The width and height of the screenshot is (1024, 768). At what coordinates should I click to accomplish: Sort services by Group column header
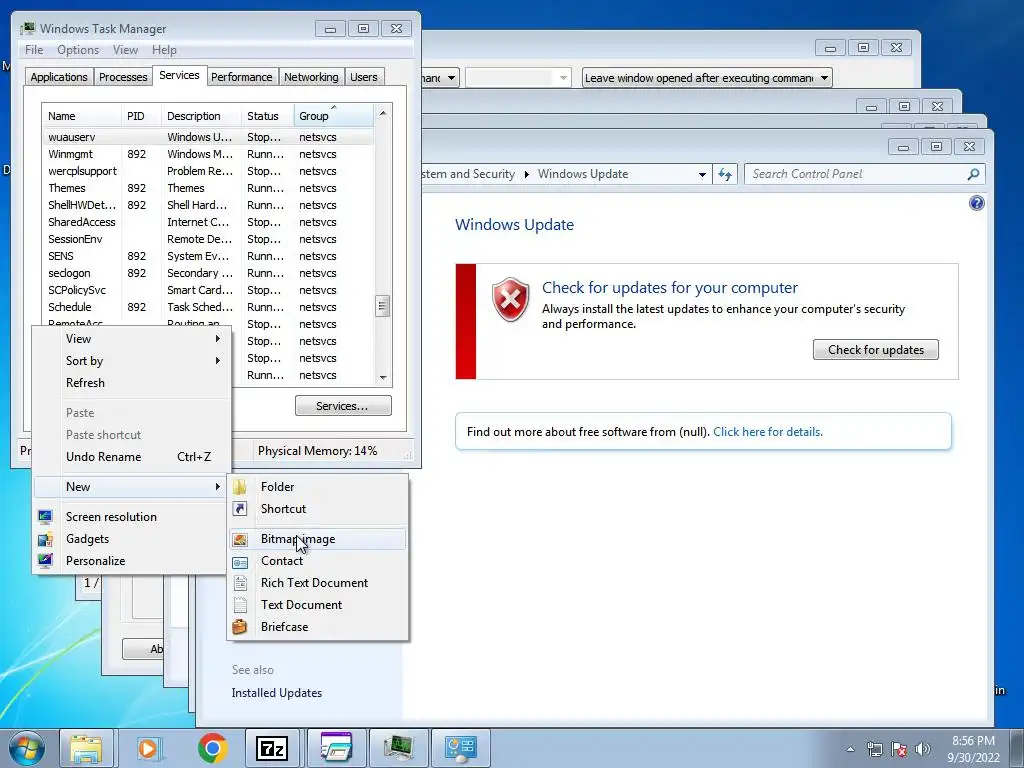point(334,116)
